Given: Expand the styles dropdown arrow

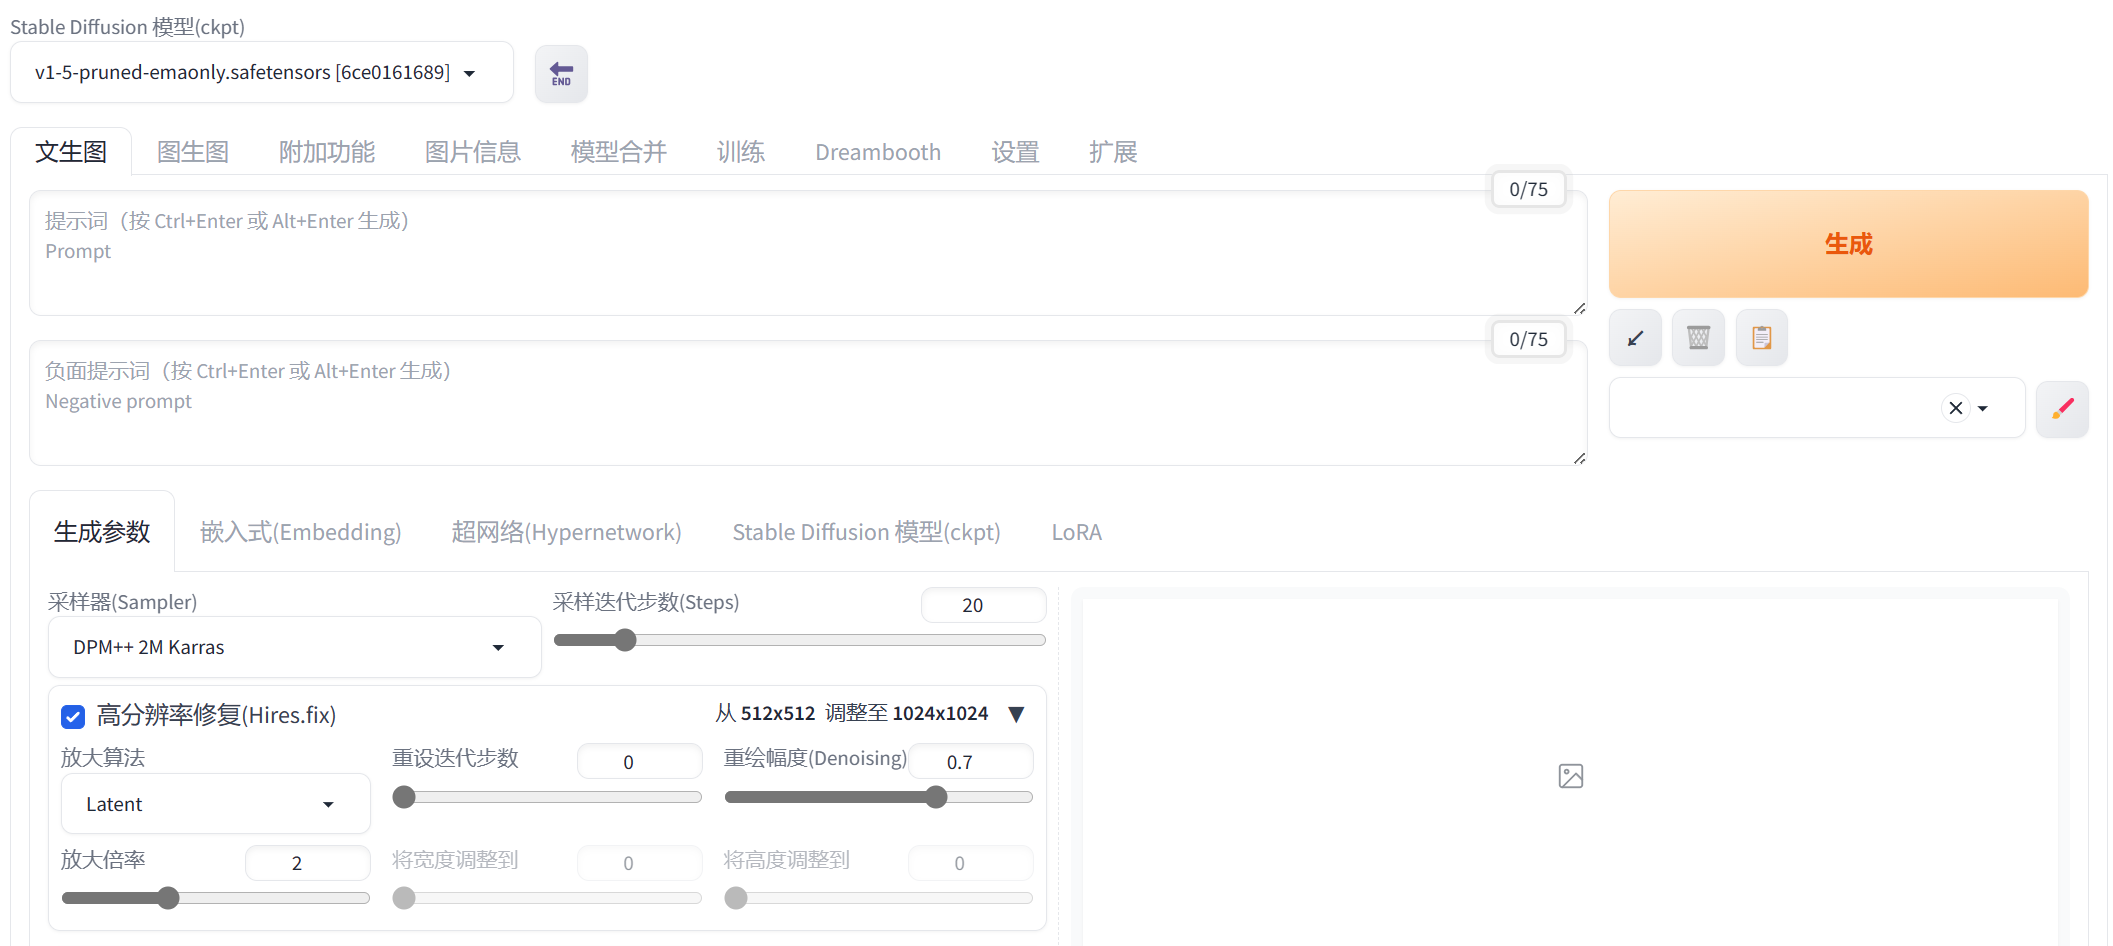Looking at the screenshot, I should coord(1983,408).
